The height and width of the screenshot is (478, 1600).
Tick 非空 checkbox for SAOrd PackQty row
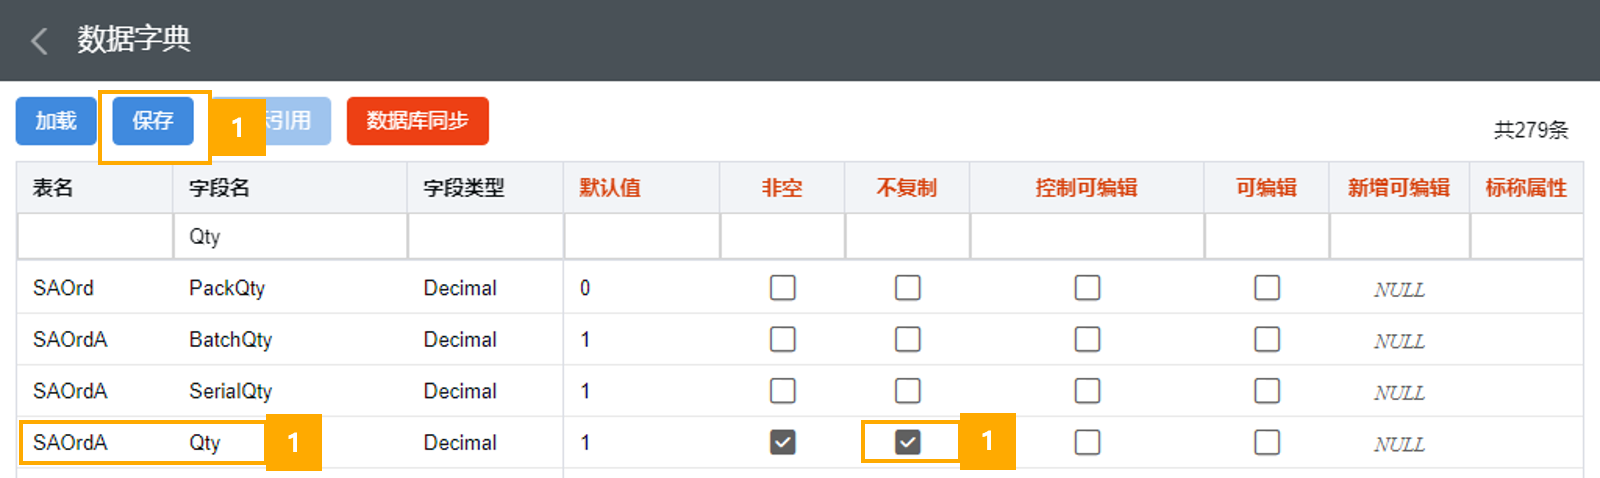tap(783, 288)
